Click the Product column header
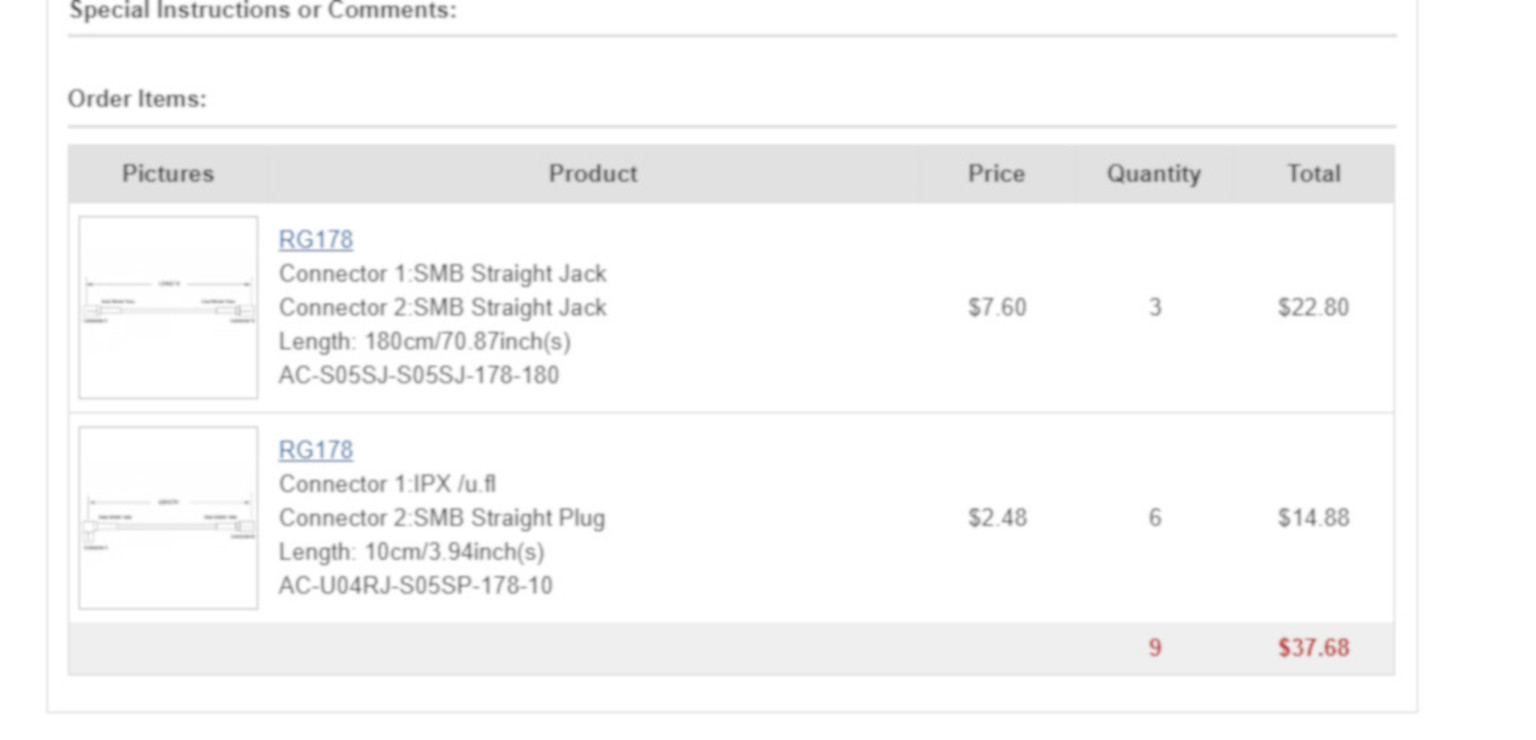1536x740 pixels. 593,174
